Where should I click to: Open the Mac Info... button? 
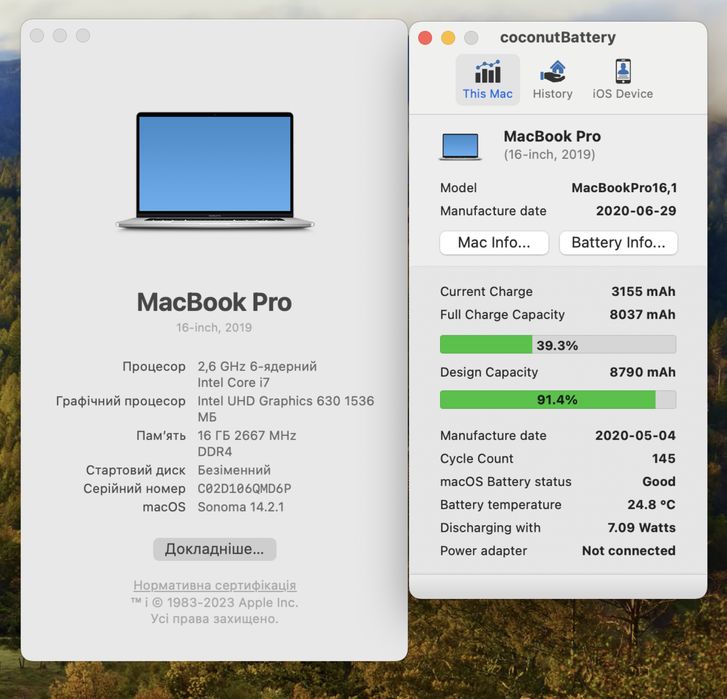[x=494, y=242]
